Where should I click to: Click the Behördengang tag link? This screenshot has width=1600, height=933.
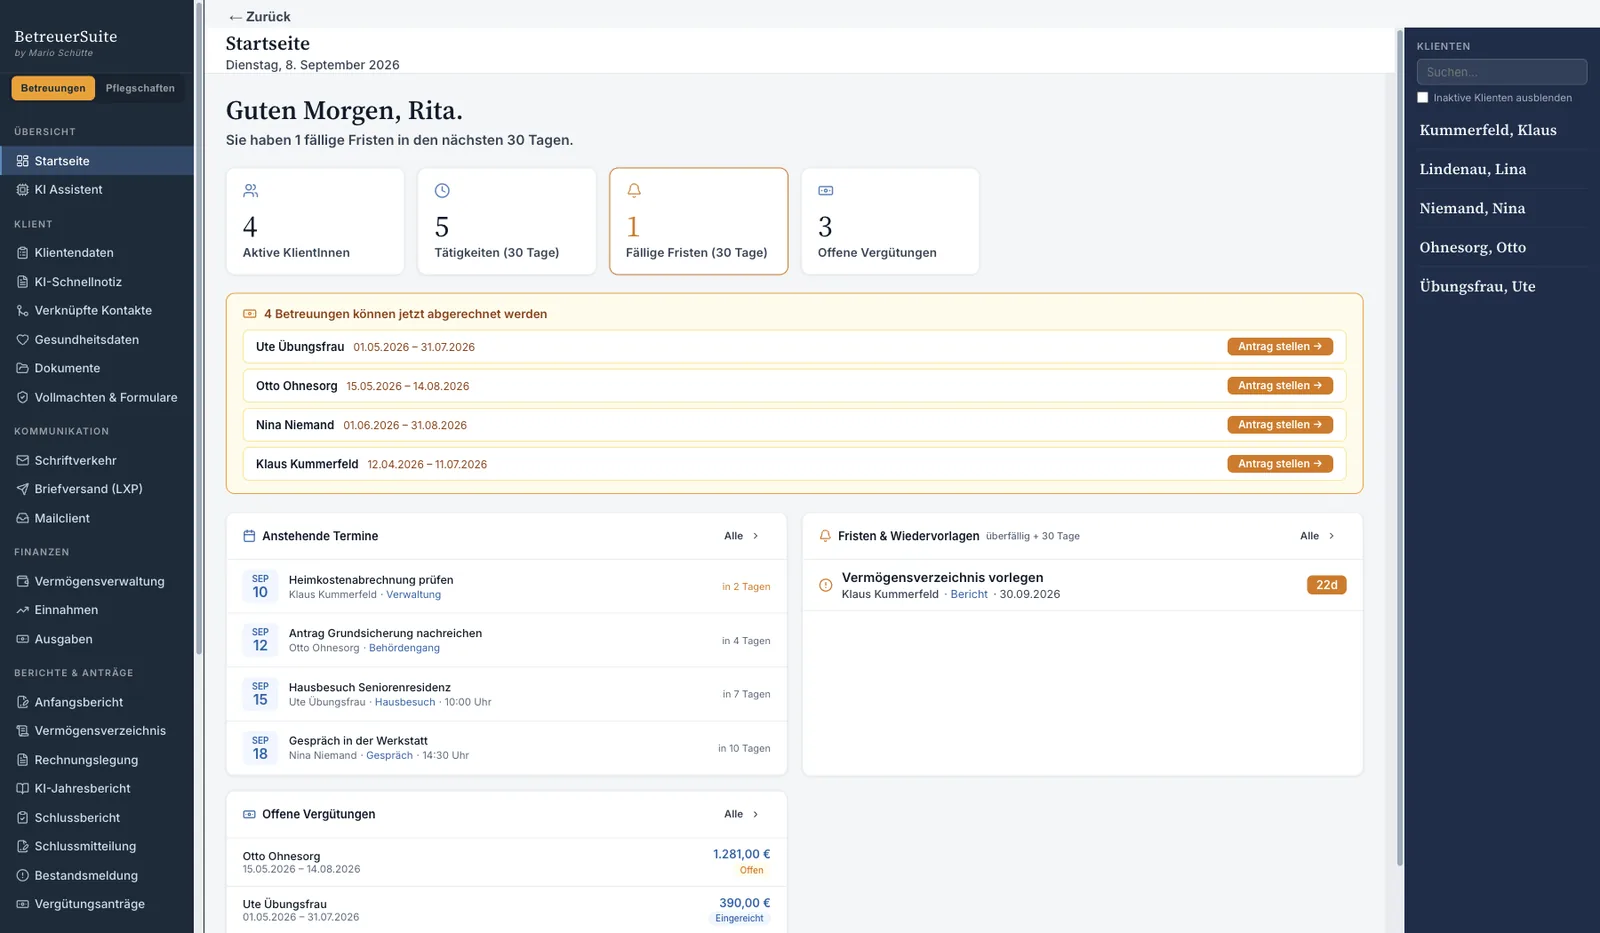(404, 648)
